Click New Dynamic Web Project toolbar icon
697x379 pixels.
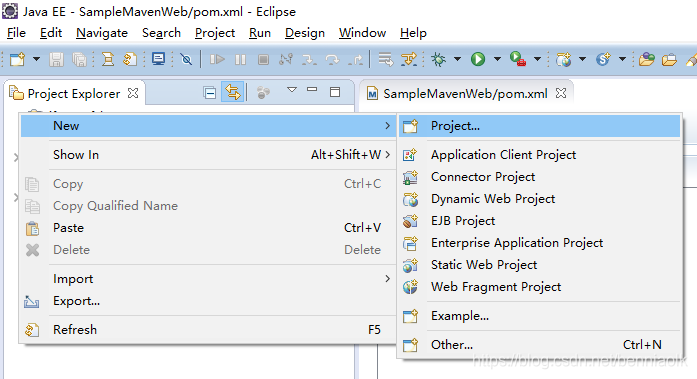[564, 59]
